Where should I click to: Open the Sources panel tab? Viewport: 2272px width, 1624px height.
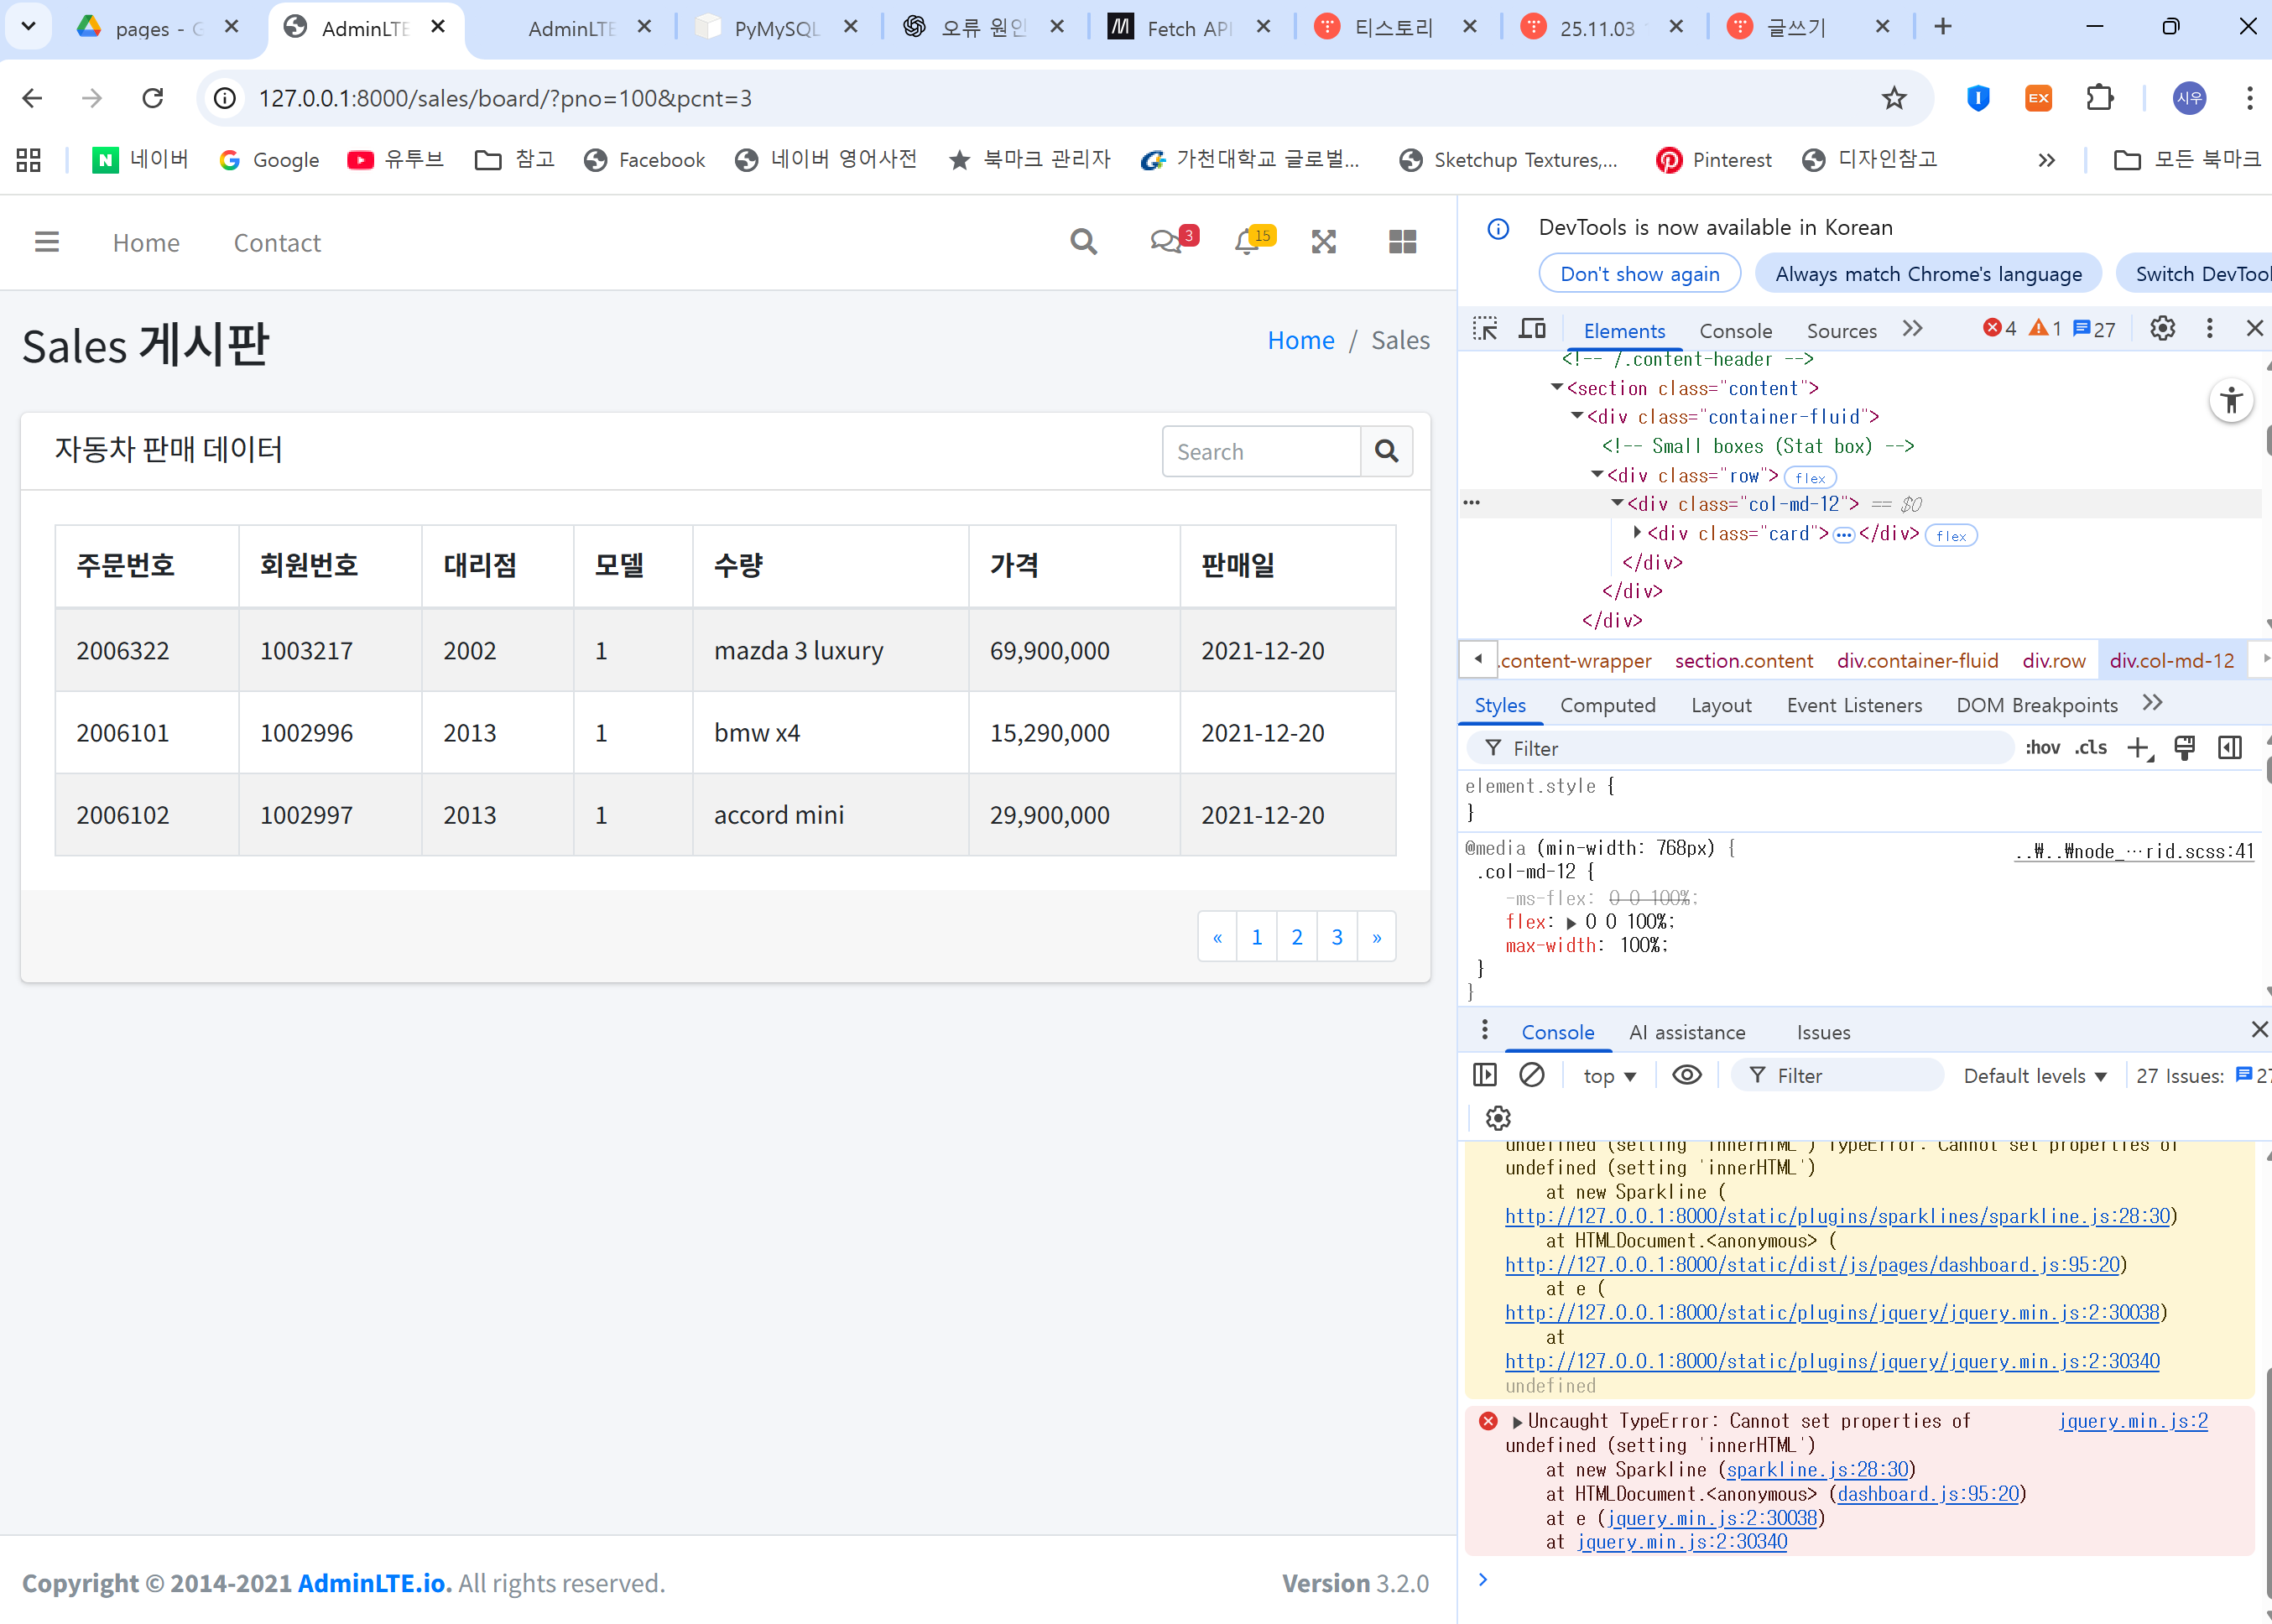pos(1841,331)
